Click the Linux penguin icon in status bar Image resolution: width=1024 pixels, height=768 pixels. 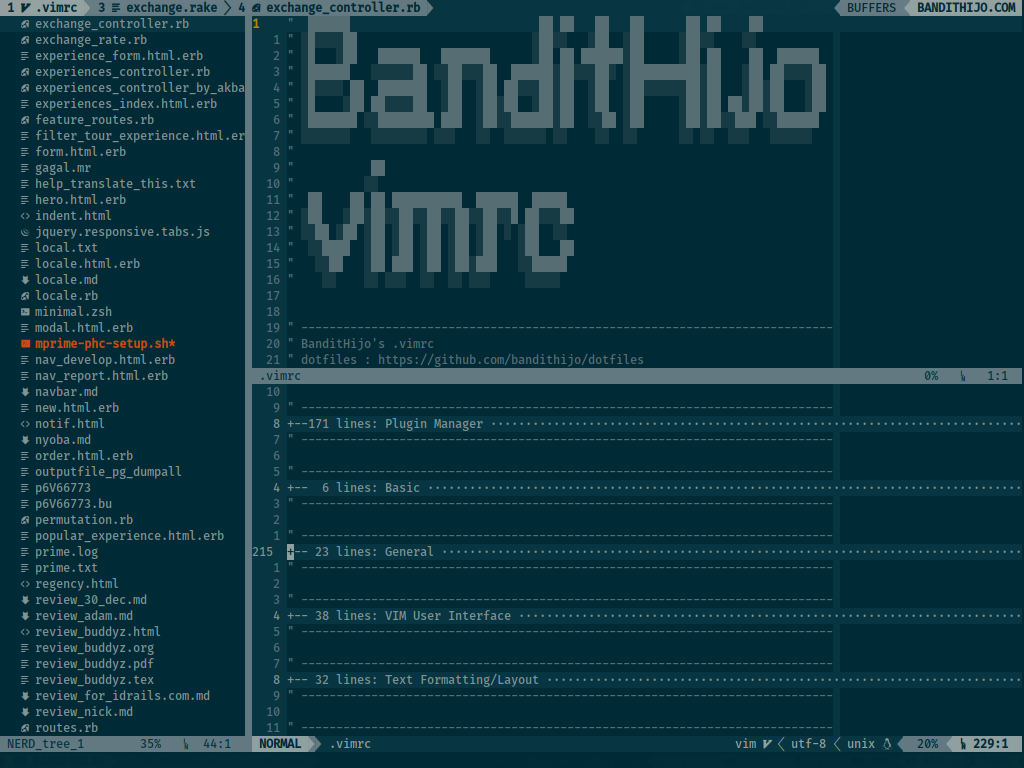click(885, 744)
